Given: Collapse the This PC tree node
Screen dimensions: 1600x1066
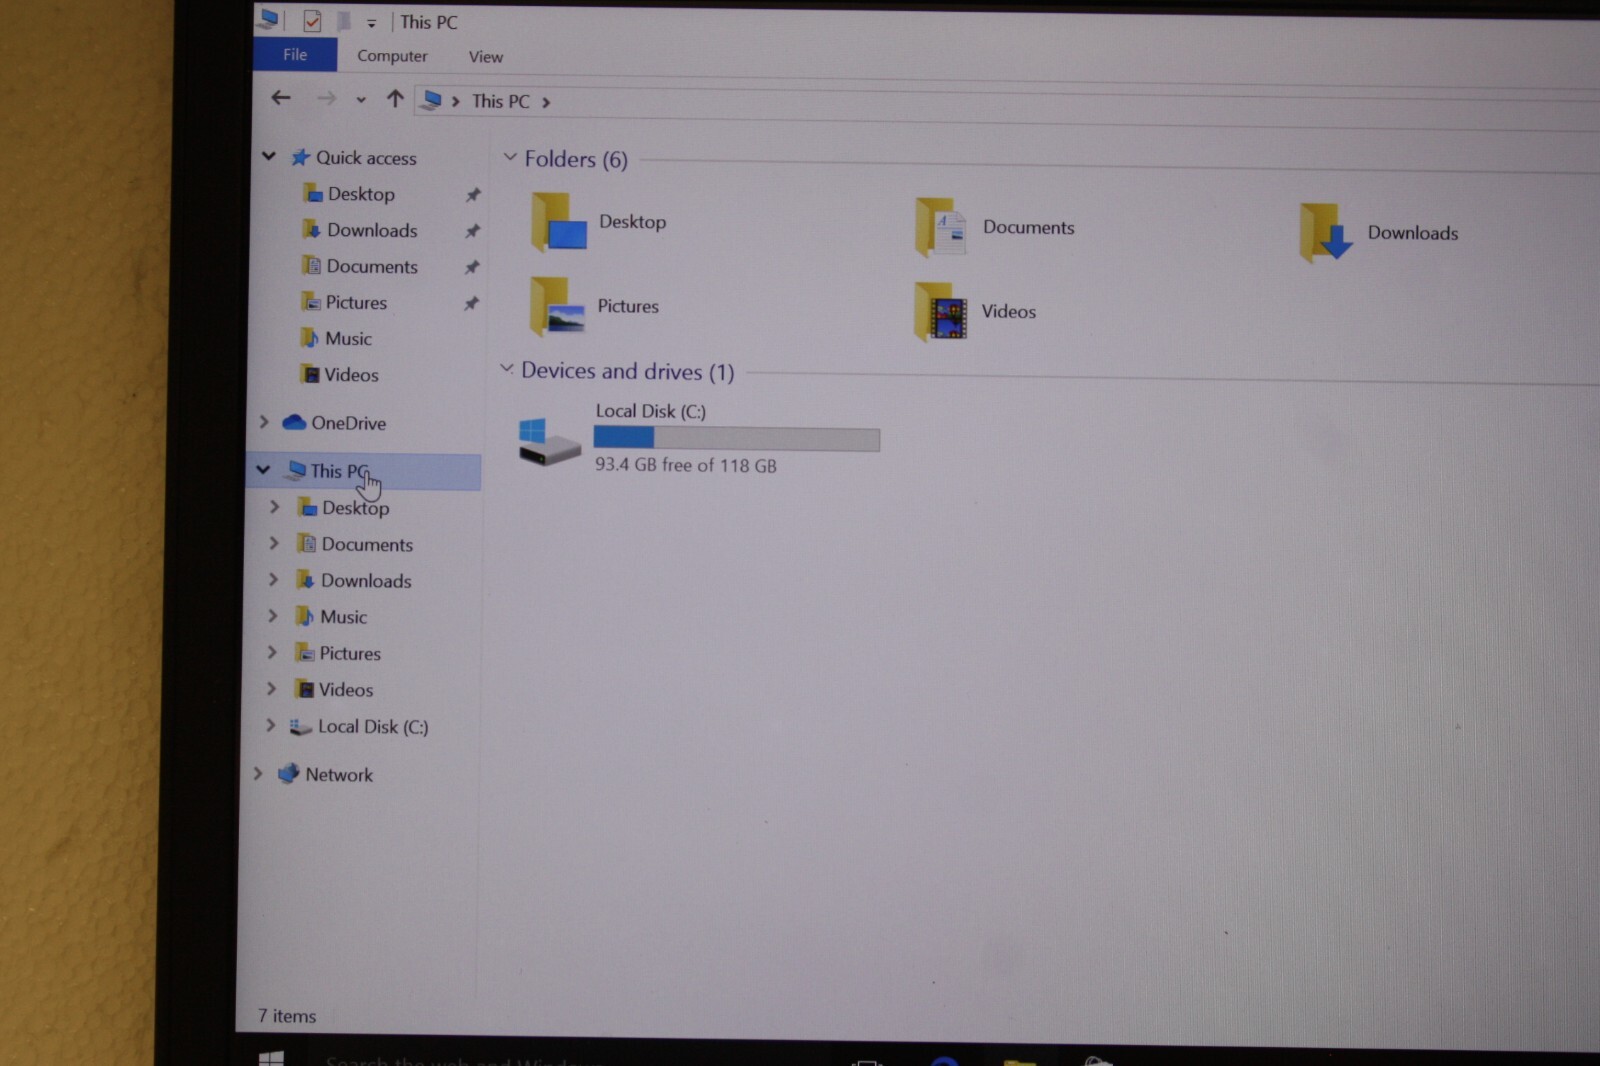Looking at the screenshot, I should pyautogui.click(x=263, y=469).
